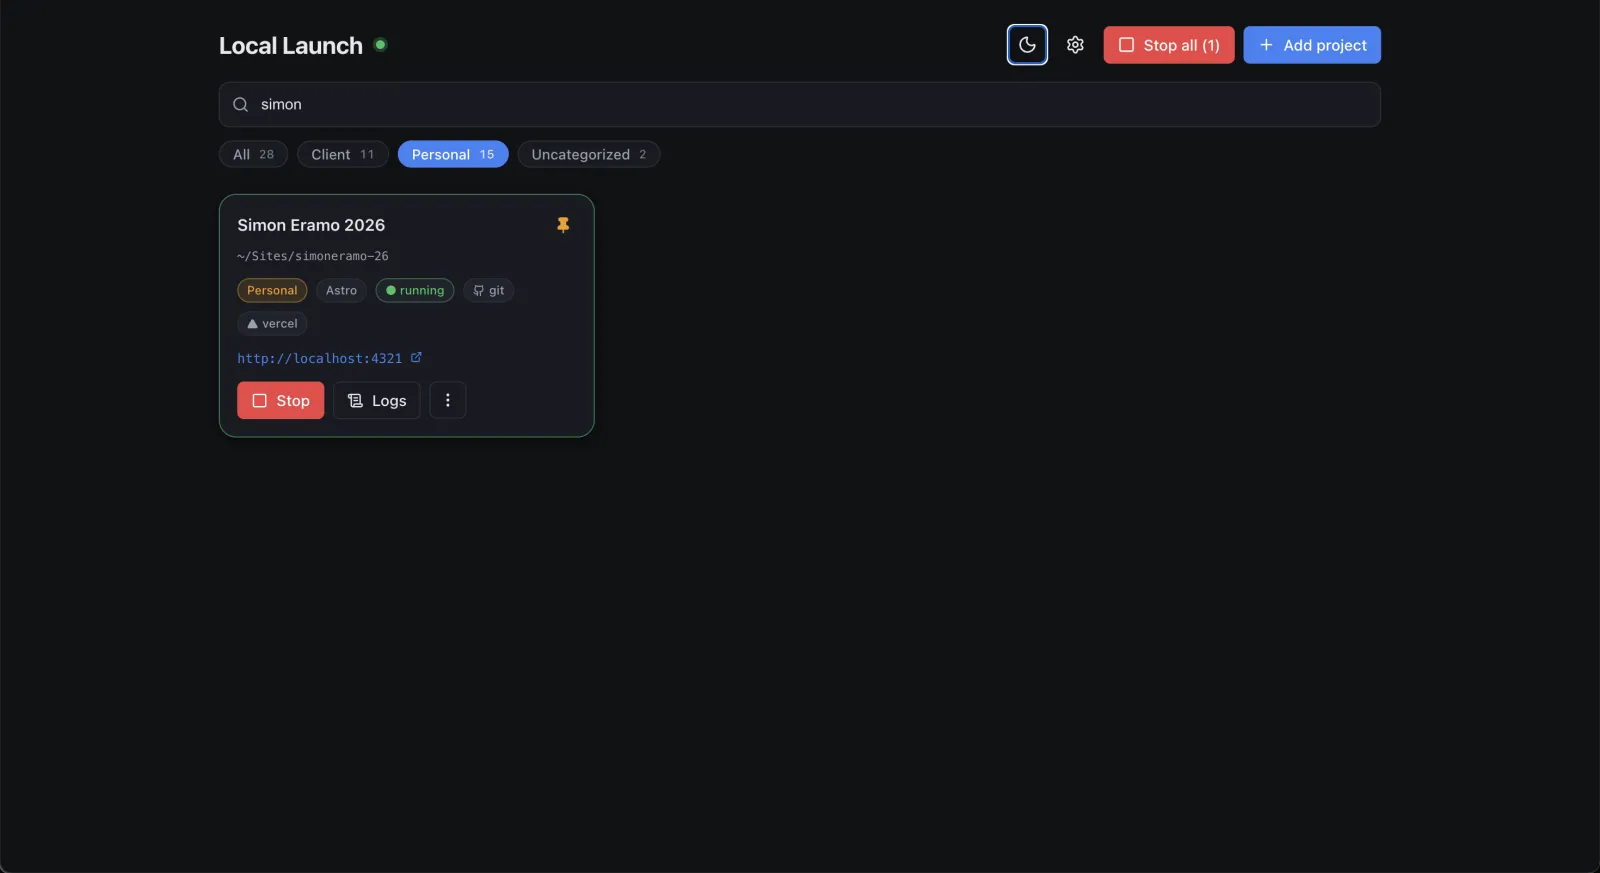The width and height of the screenshot is (1600, 873).
Task: Select the All 28 filter tab
Action: pyautogui.click(x=253, y=154)
